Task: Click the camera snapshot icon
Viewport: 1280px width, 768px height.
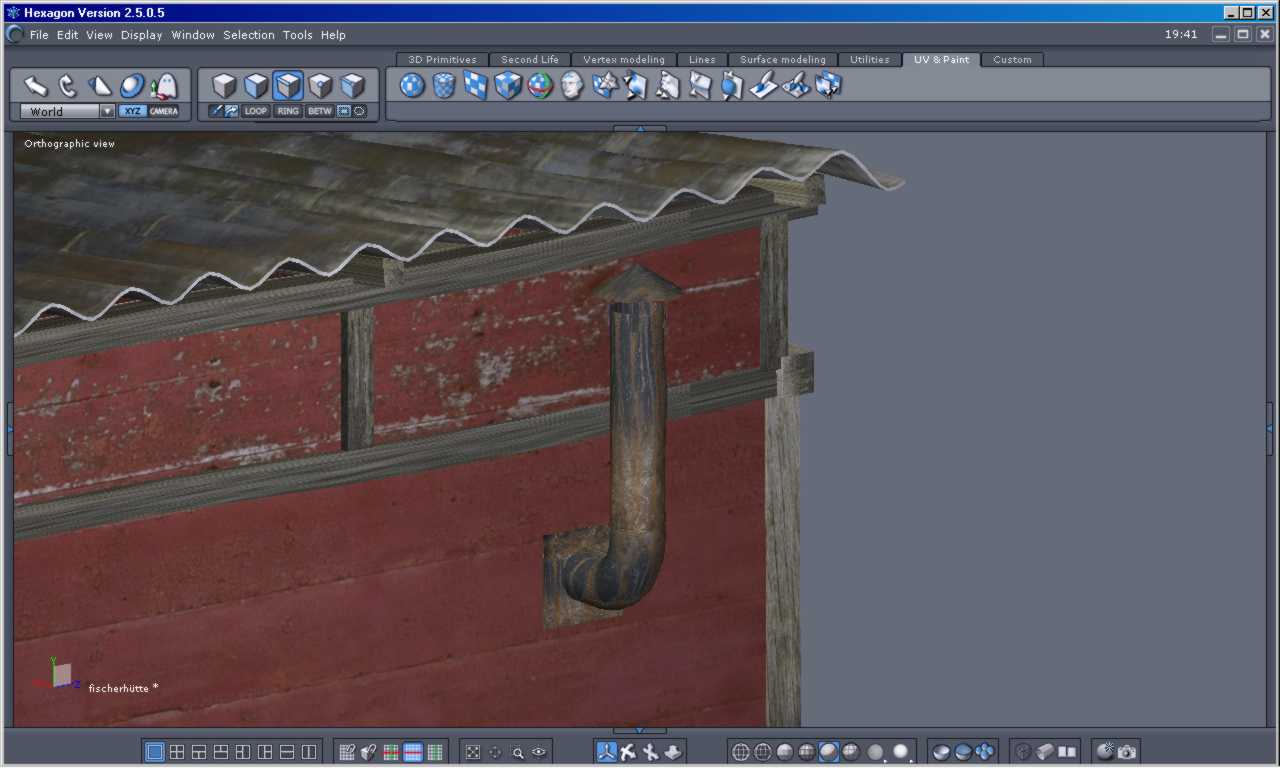Action: click(1127, 752)
